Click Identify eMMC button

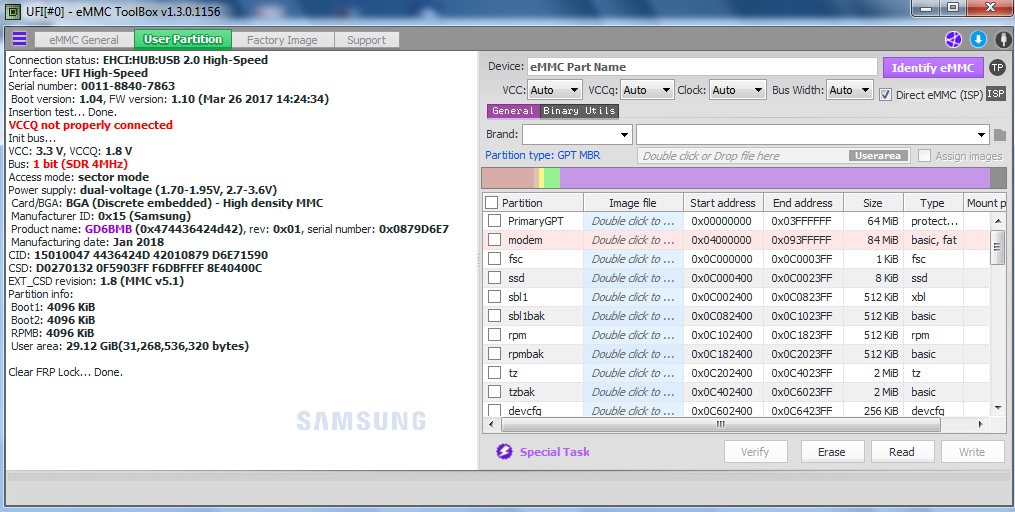[x=933, y=67]
